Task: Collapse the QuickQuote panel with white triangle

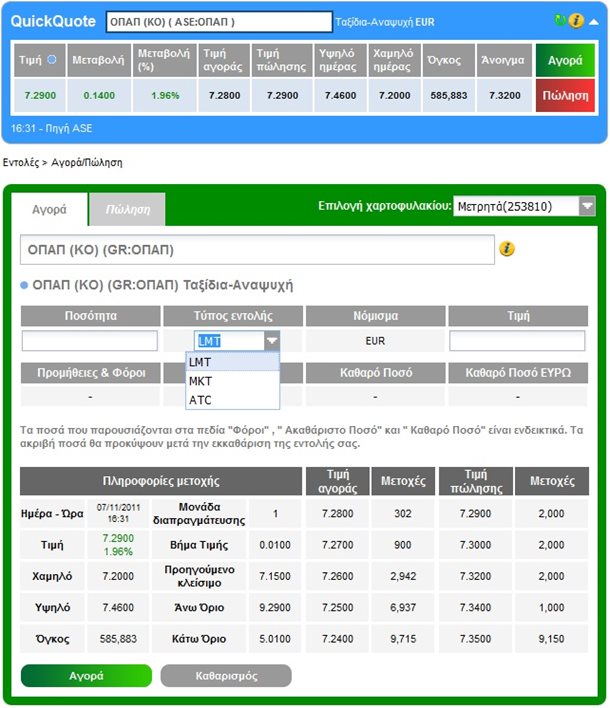Action: tap(594, 22)
